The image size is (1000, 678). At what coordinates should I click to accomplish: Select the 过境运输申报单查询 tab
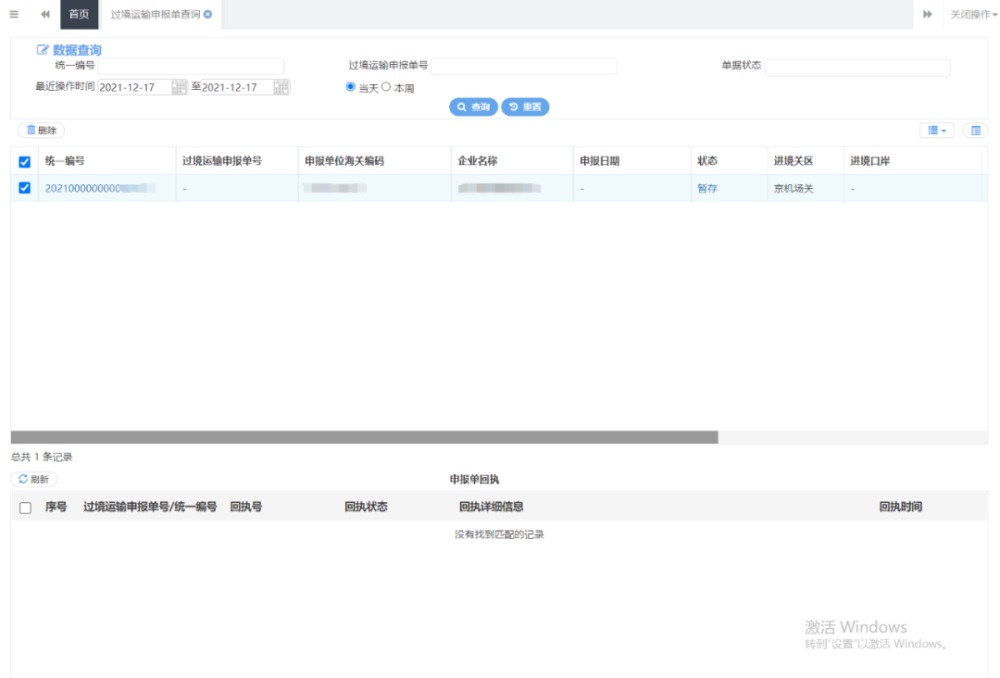pos(155,14)
